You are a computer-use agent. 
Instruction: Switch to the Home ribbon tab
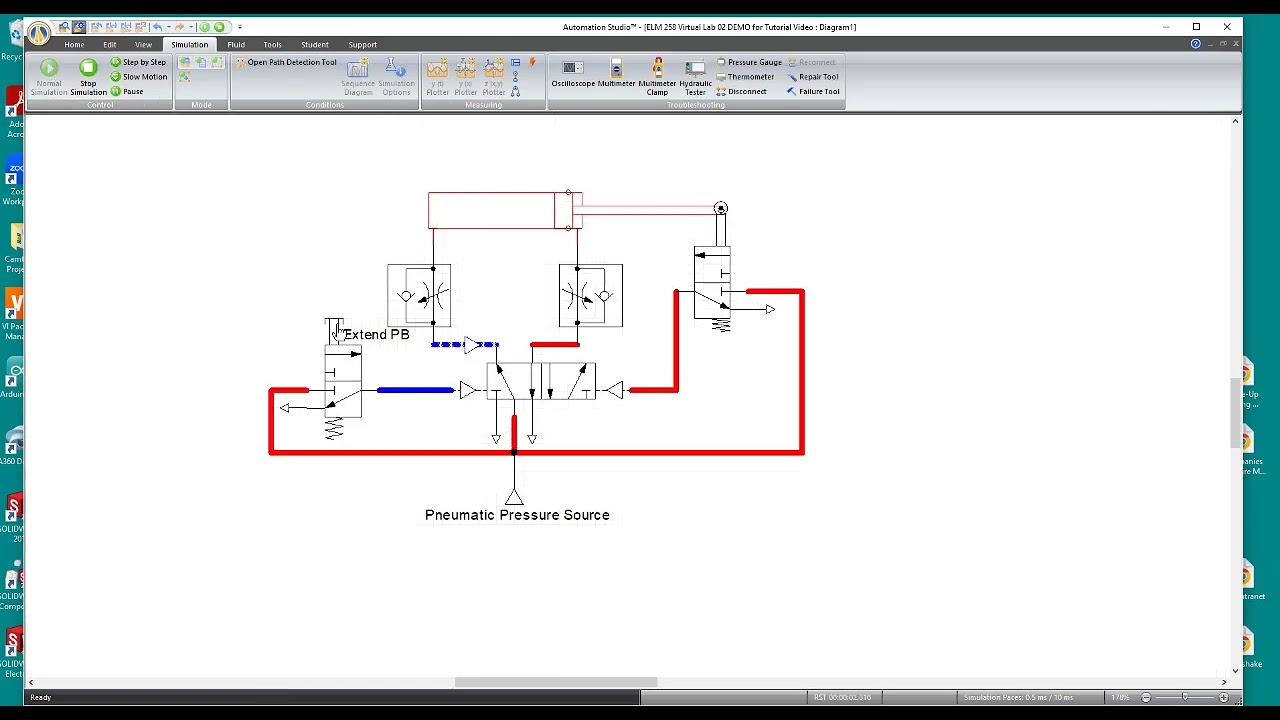tap(74, 44)
